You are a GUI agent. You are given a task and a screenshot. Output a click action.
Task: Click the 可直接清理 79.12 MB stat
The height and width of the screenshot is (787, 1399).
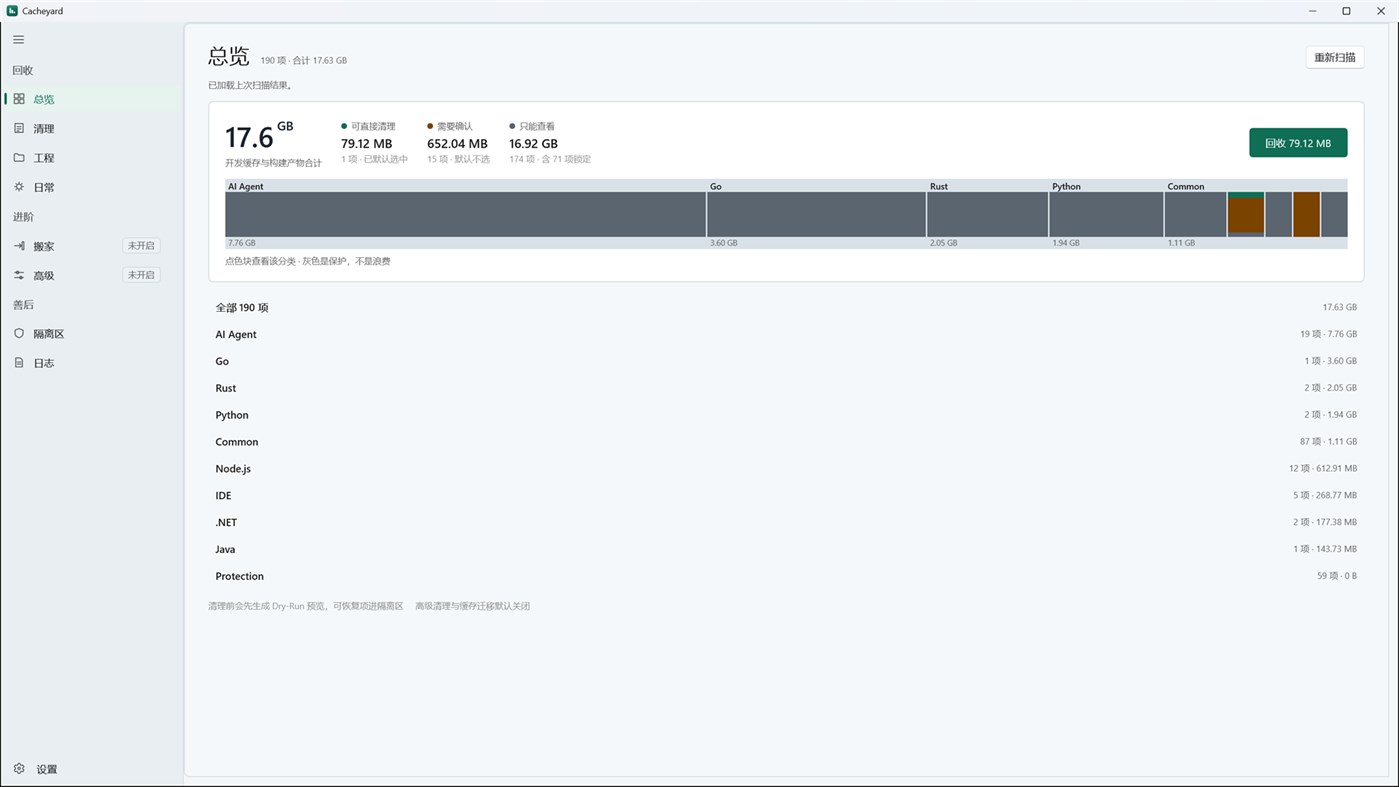374,143
